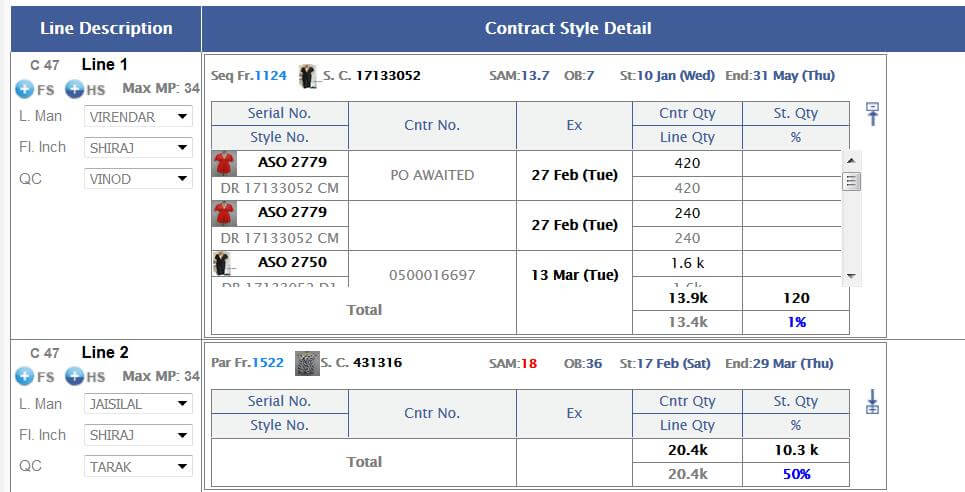This screenshot has width=965, height=492.
Task: Click scroll-down arrow in Line 1 style list
Action: tap(851, 276)
